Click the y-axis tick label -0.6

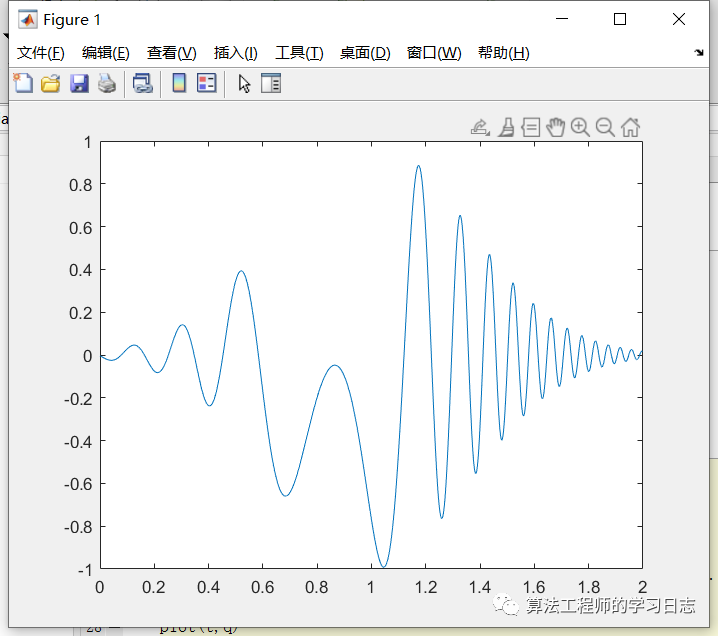pyautogui.click(x=78, y=484)
